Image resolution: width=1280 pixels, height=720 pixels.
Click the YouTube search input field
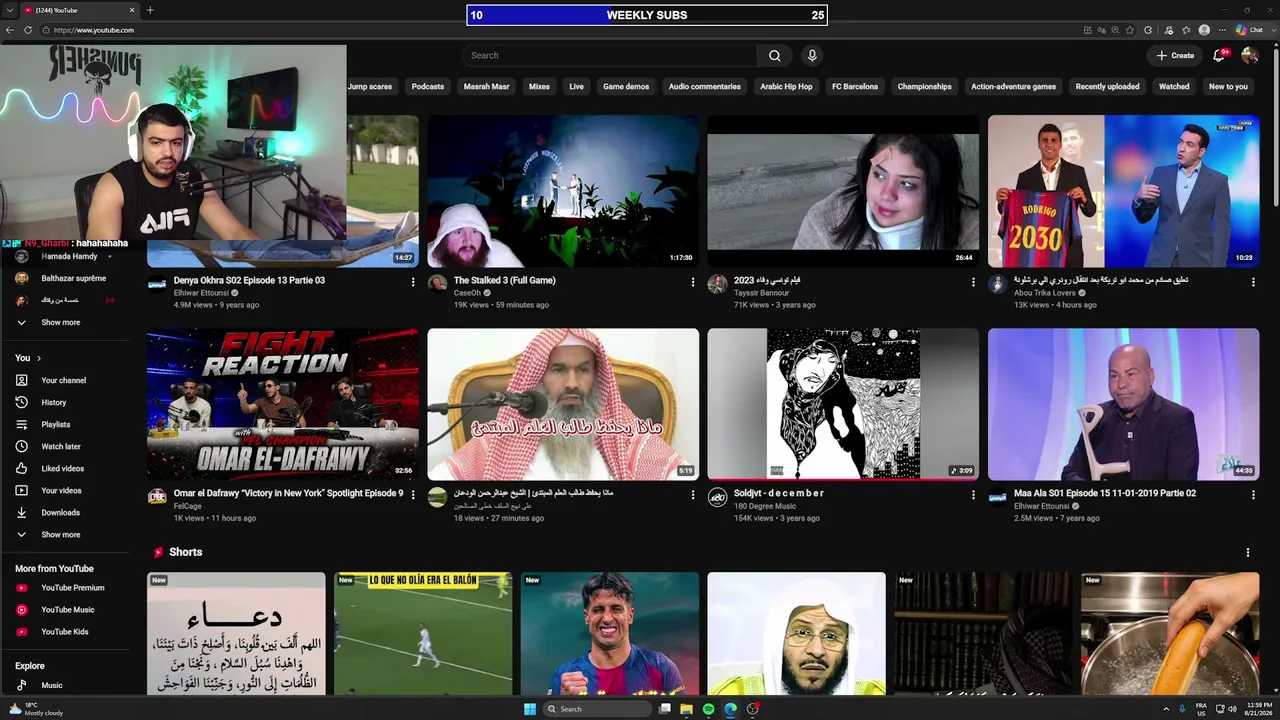click(x=610, y=56)
